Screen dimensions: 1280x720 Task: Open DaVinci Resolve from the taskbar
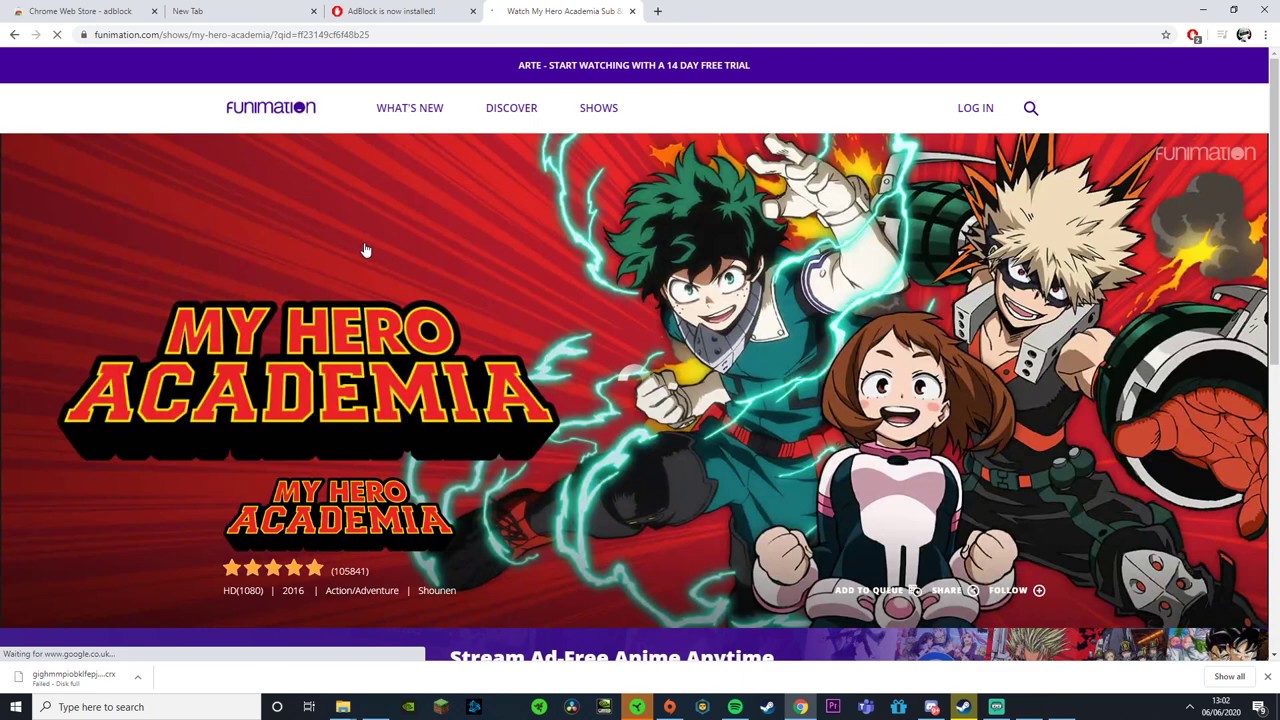point(571,707)
